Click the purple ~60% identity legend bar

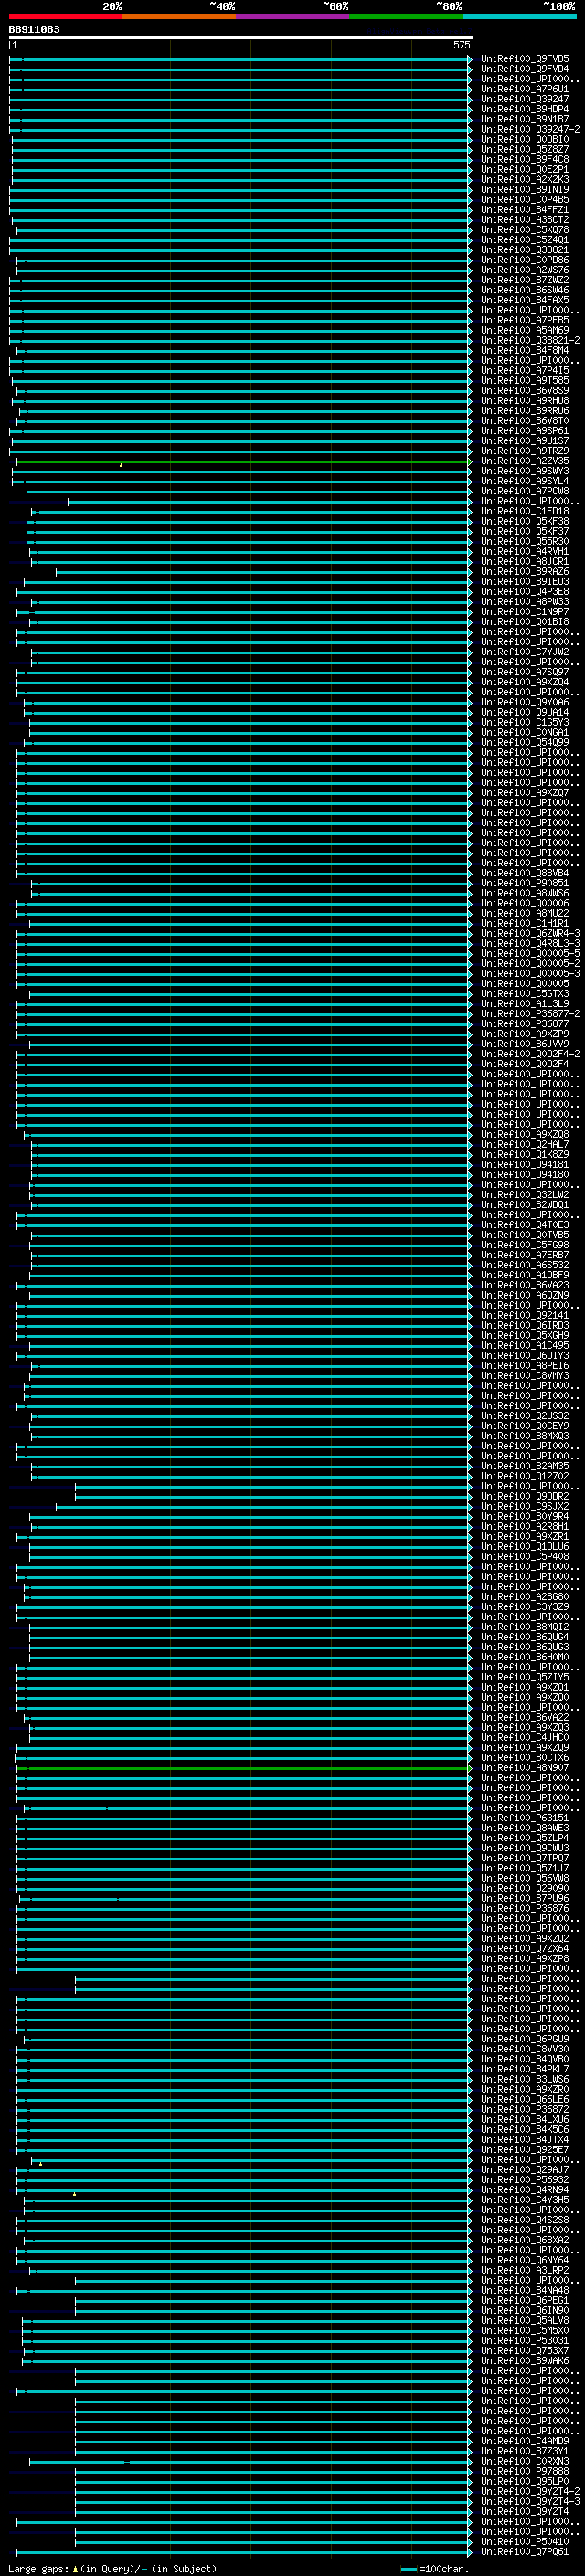point(293,17)
